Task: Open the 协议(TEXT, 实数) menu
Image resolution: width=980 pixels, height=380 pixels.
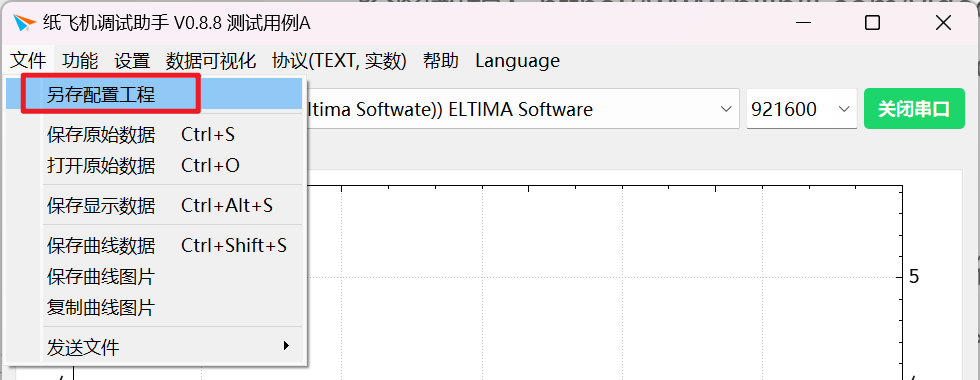Action: 339,61
